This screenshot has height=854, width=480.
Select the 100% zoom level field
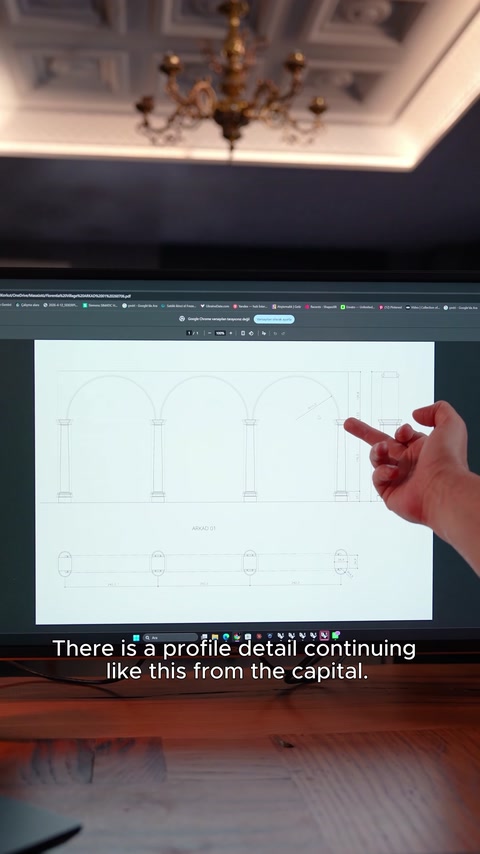[220, 333]
